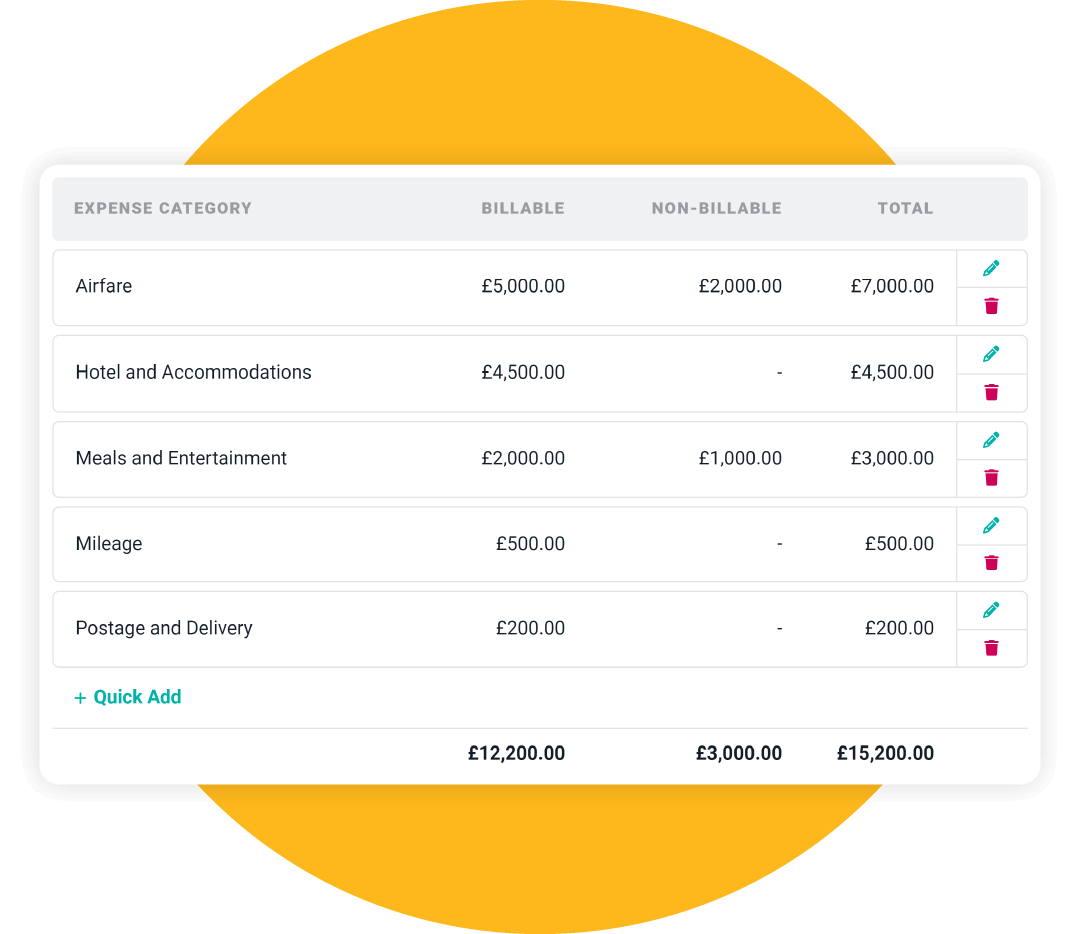Sort by the Billable column header
The width and height of the screenshot is (1080, 934).
tap(523, 208)
